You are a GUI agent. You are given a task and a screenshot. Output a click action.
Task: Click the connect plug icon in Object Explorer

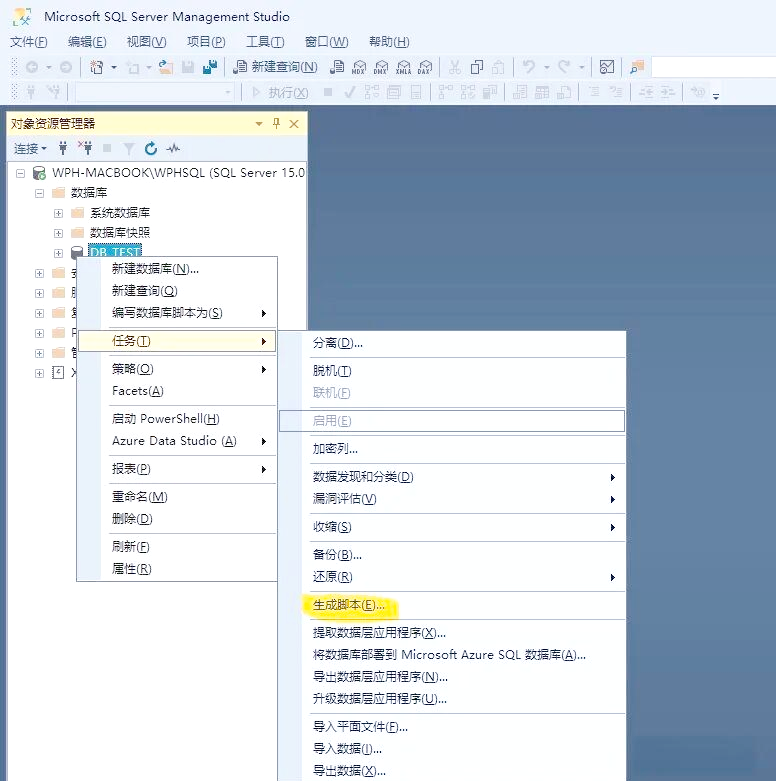[x=63, y=148]
